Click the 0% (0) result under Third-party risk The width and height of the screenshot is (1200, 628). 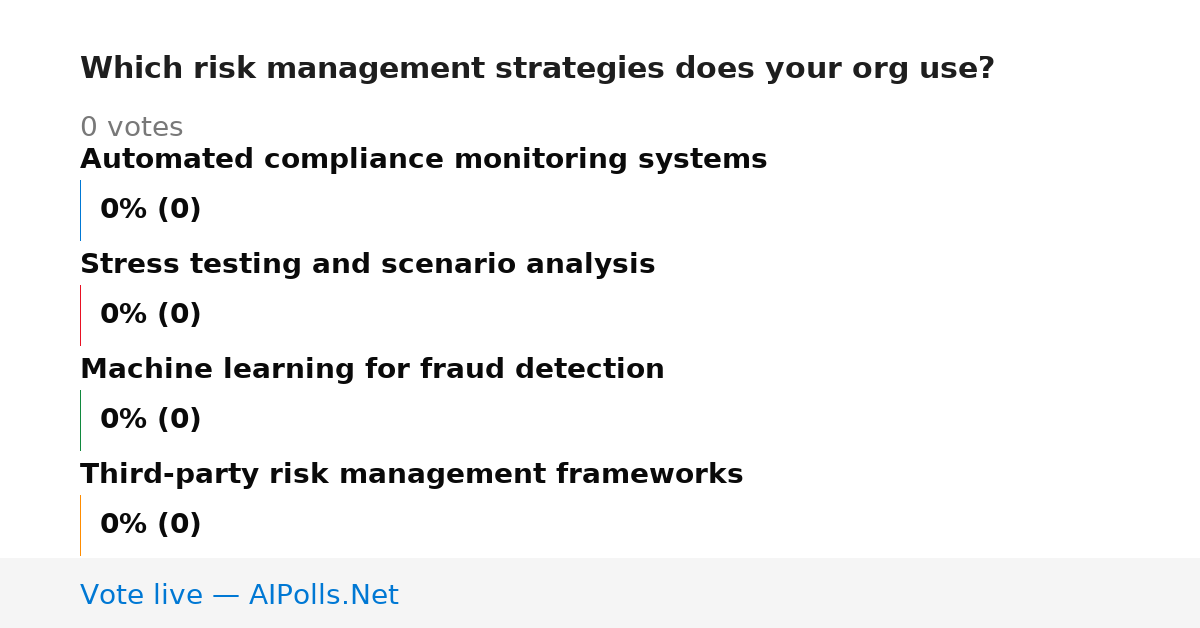pyautogui.click(x=150, y=525)
